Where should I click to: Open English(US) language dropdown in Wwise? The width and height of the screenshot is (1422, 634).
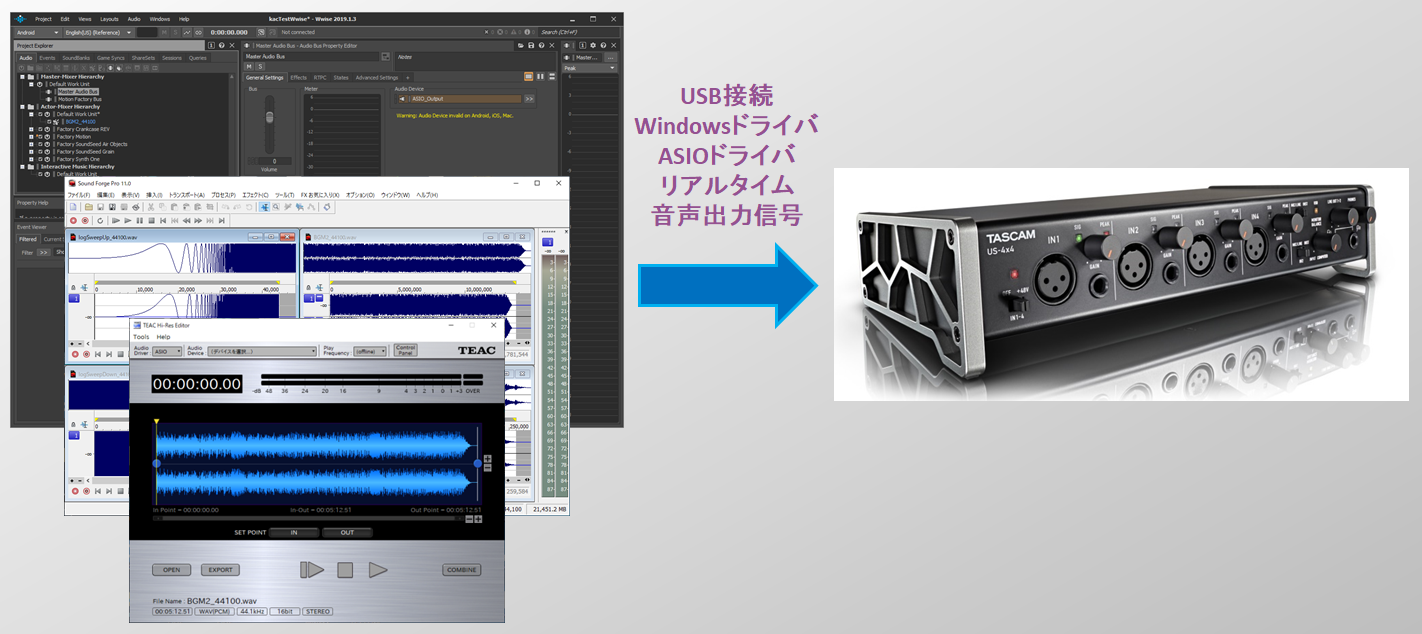pyautogui.click(x=98, y=32)
